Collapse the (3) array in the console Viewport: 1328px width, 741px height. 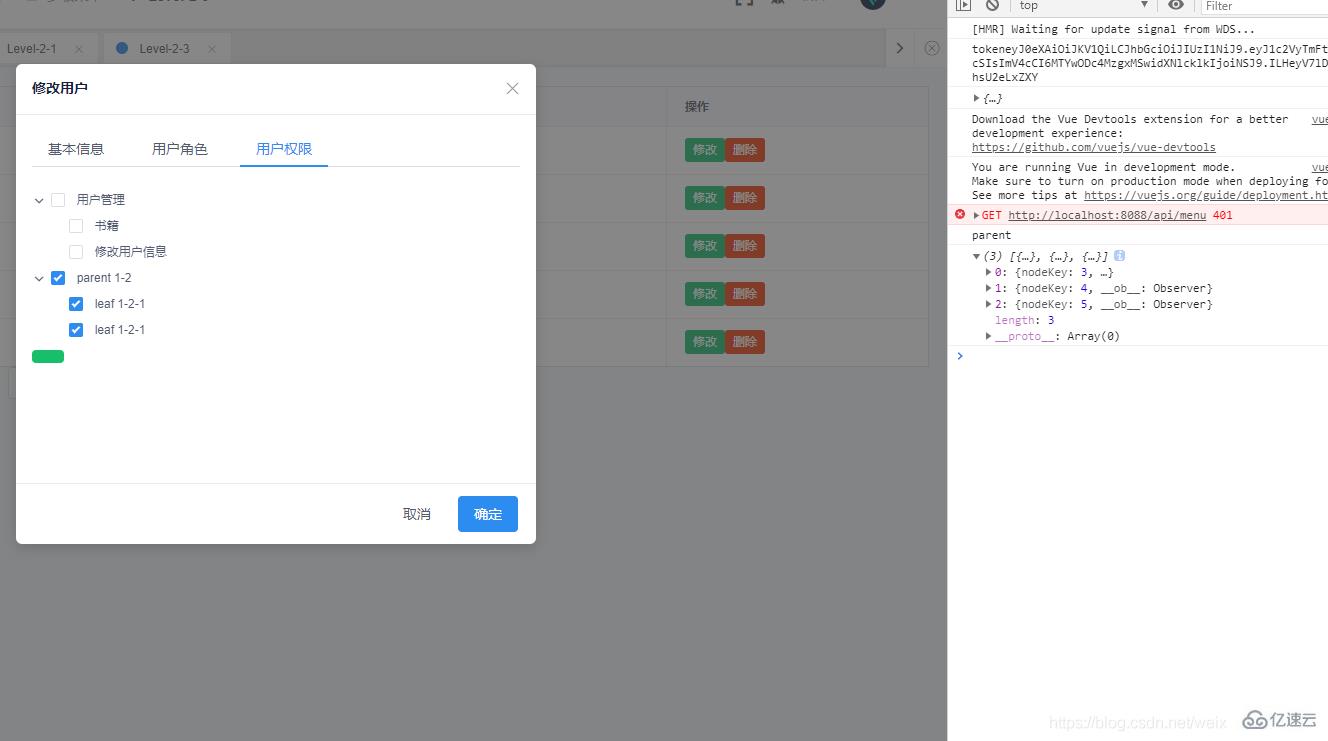977,257
